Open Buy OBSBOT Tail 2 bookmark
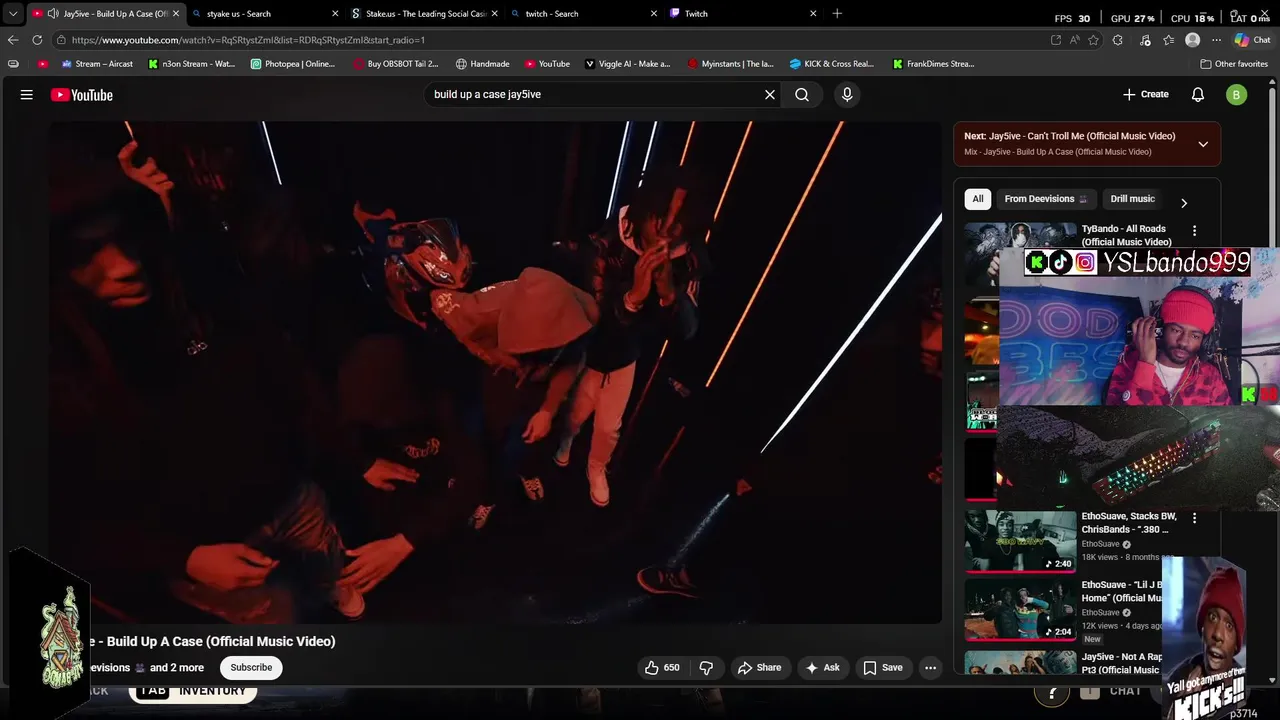This screenshot has width=1280, height=720. (396, 64)
